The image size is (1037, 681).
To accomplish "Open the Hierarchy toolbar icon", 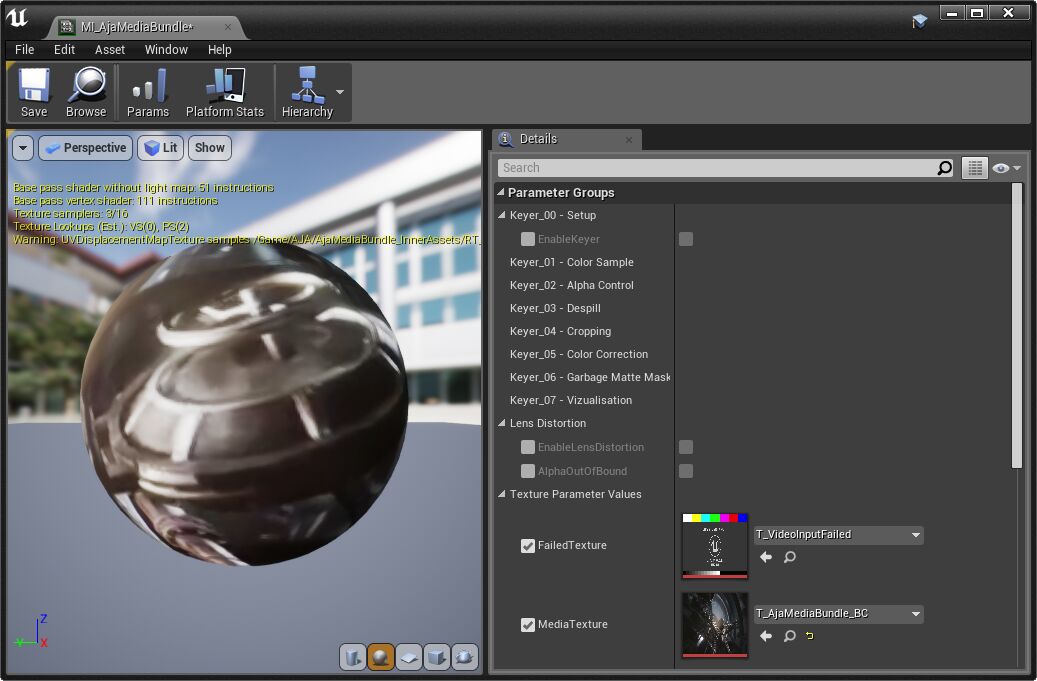I will 306,92.
